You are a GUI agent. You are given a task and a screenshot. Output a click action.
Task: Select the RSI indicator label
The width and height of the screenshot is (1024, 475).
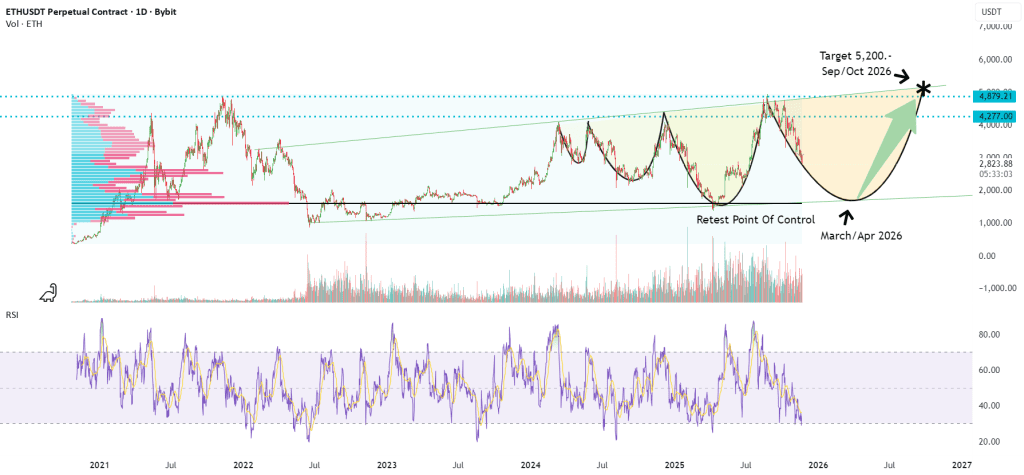(12, 314)
